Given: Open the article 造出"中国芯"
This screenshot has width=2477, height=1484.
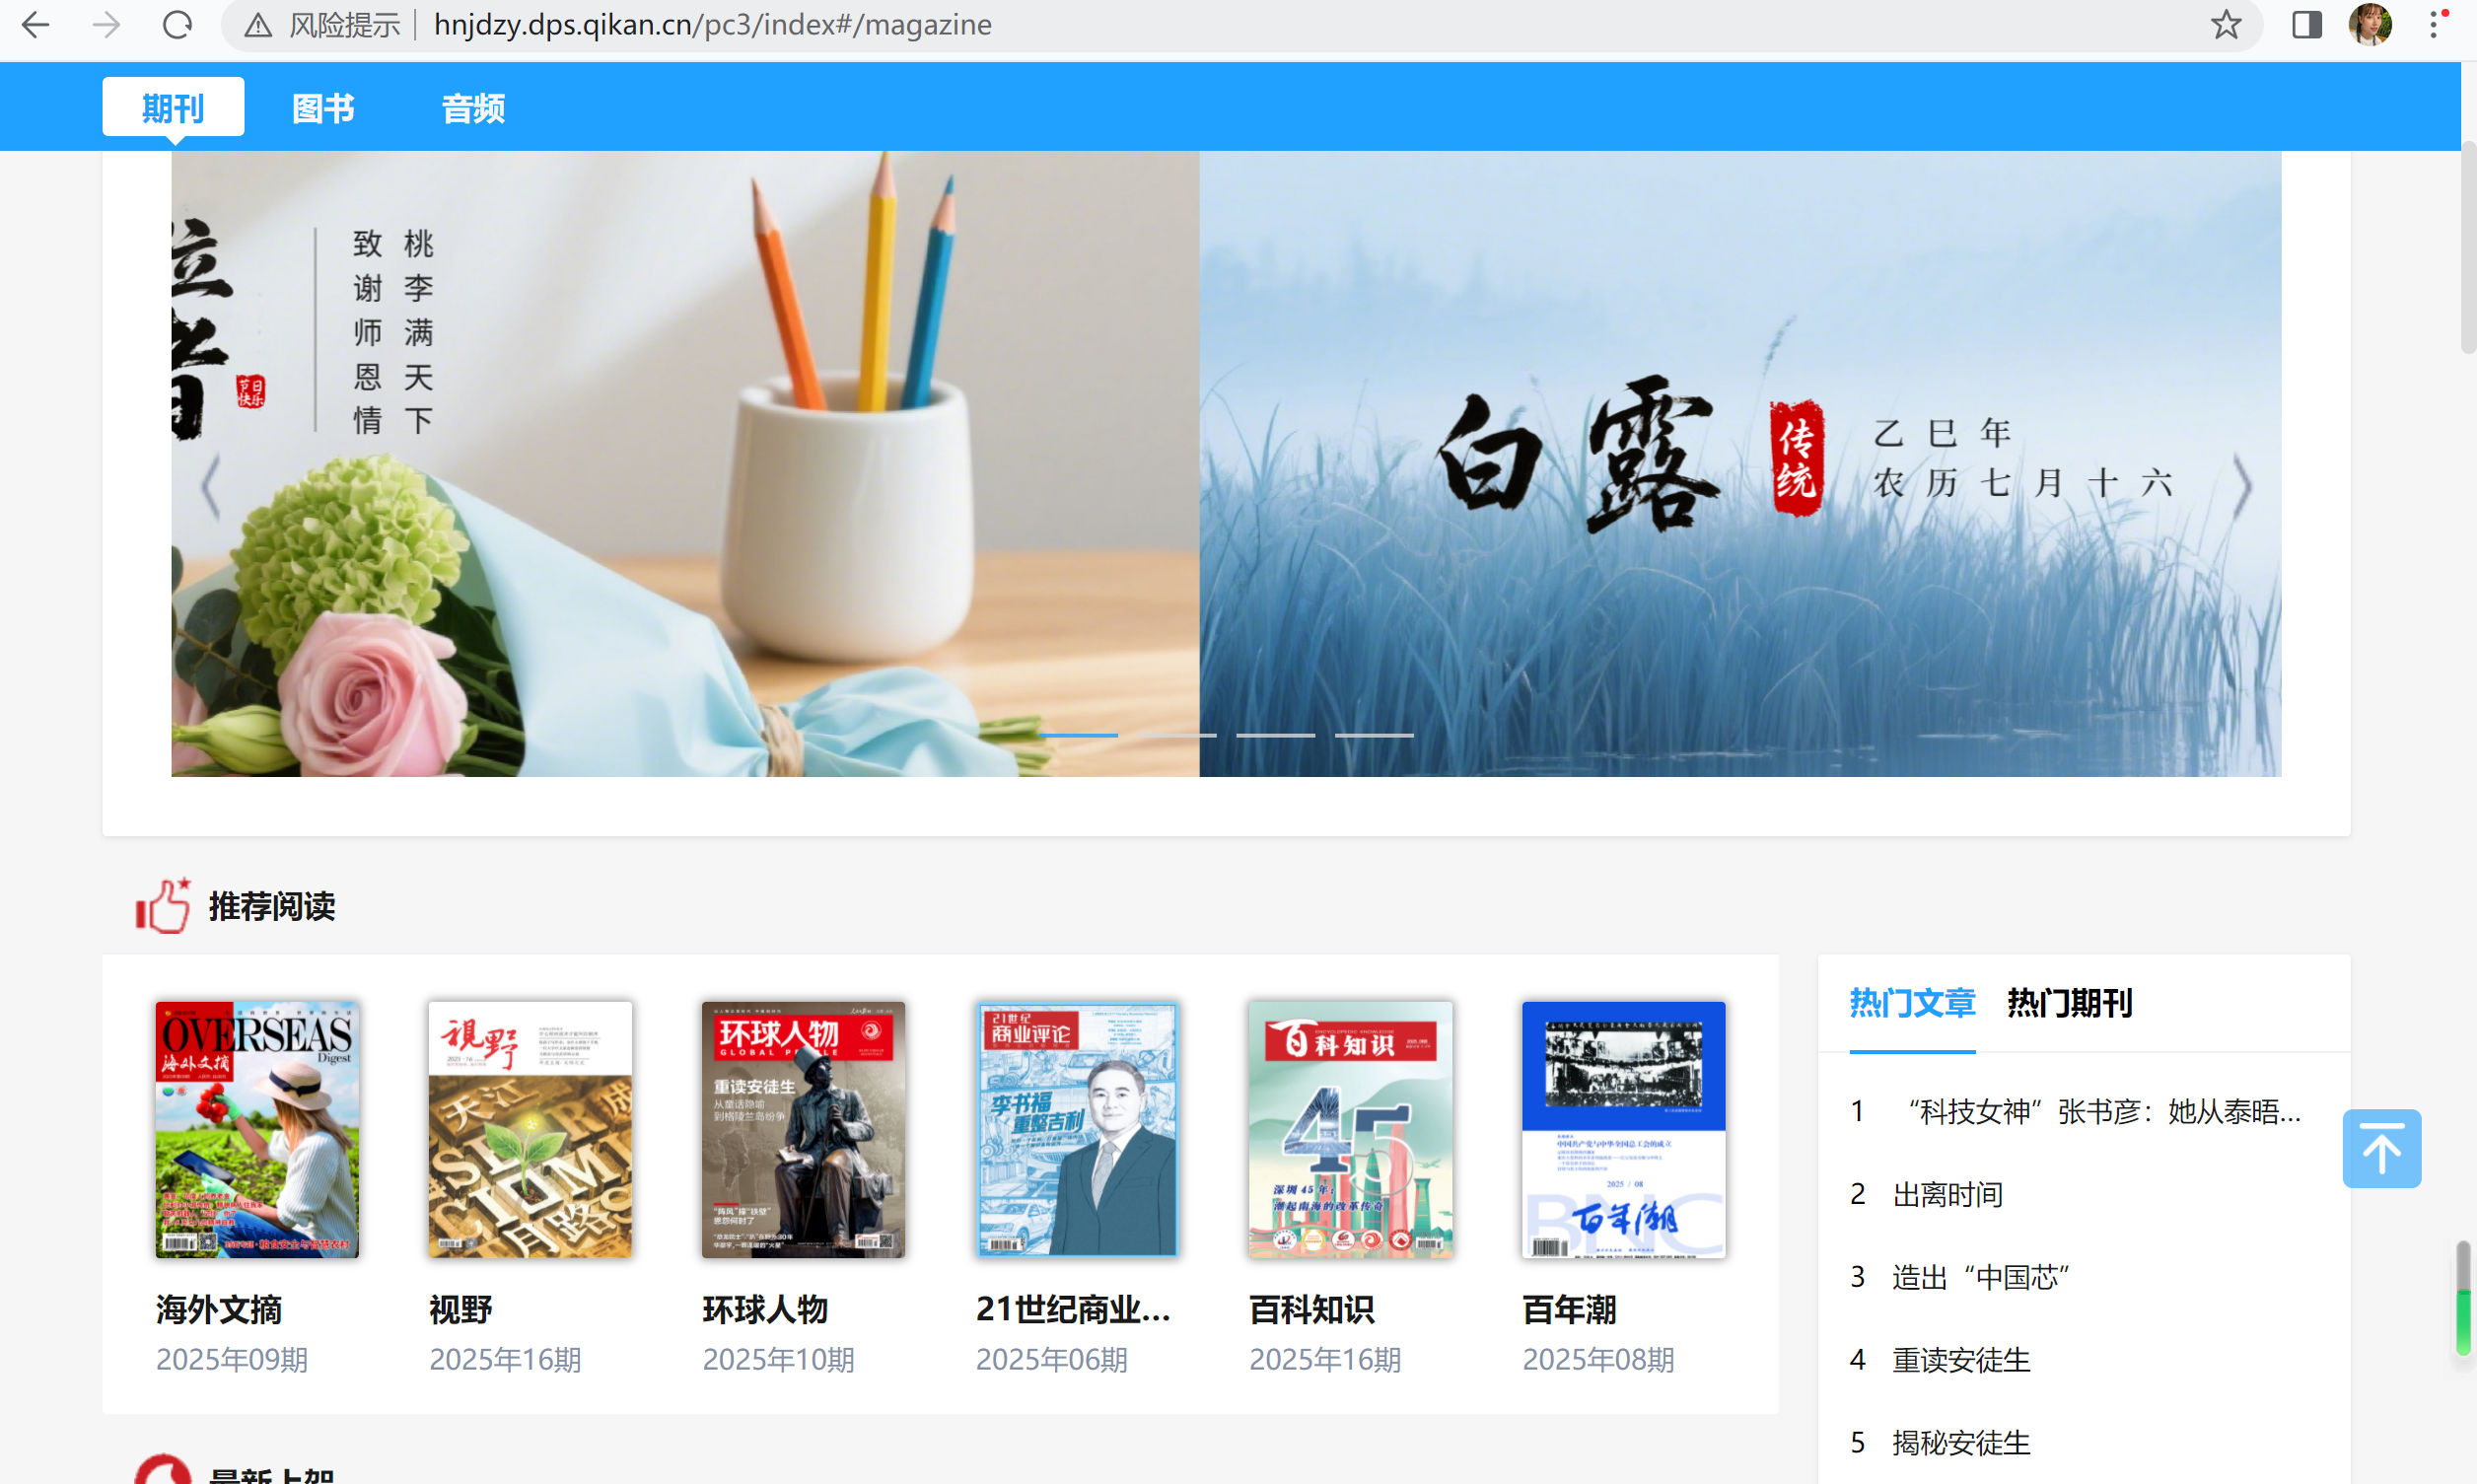Looking at the screenshot, I should [x=1980, y=1277].
